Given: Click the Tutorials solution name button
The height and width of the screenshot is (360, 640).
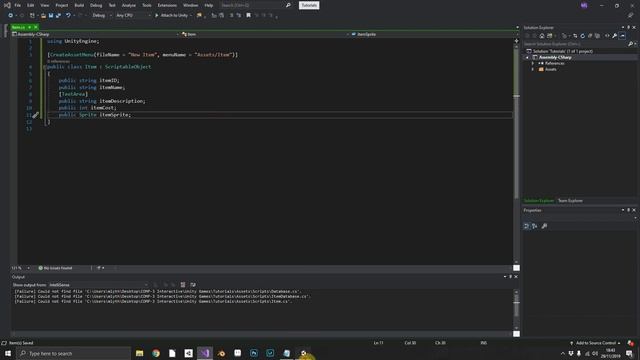Looking at the screenshot, I should 309,5.
